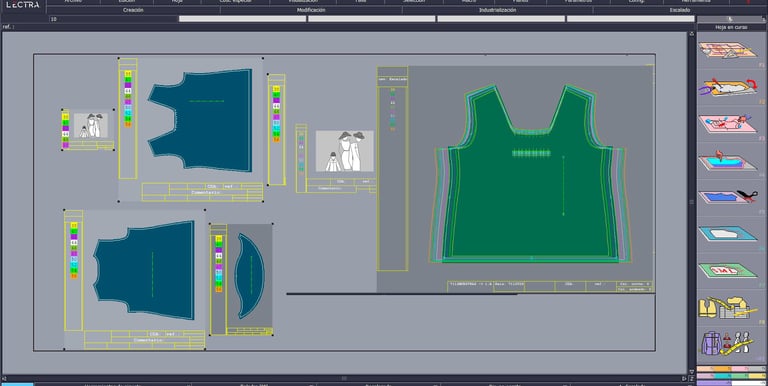Image resolution: width=768 pixels, height=386 pixels.
Task: Open the F6 white piece on teal icon
Action: [727, 234]
